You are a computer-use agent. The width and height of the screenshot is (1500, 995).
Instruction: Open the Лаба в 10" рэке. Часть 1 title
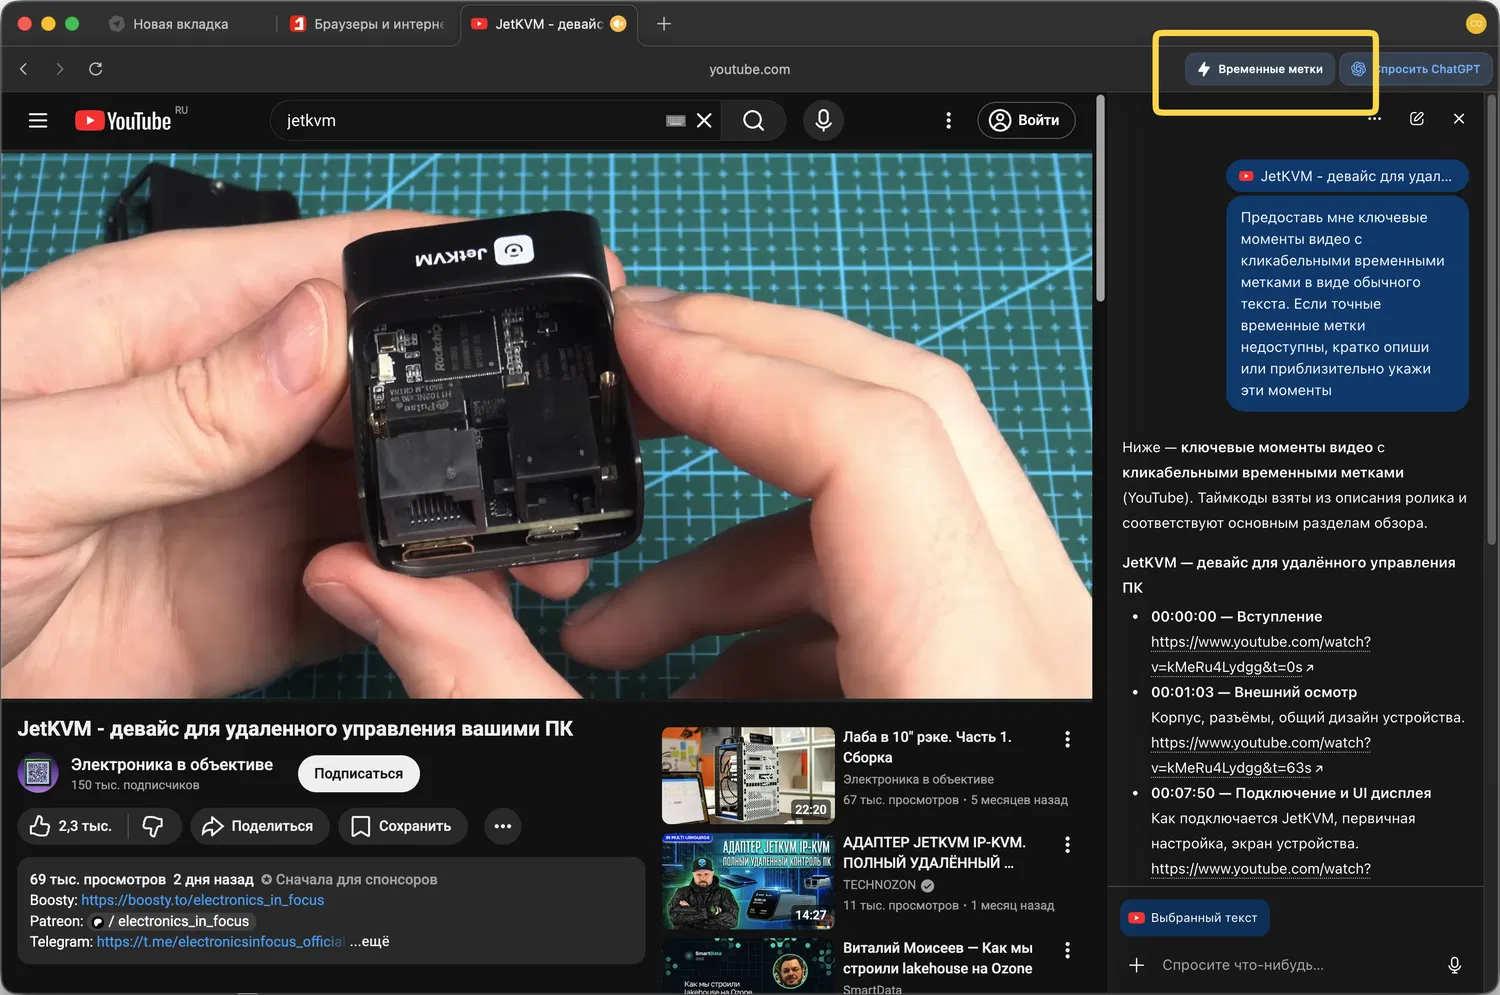(x=927, y=747)
